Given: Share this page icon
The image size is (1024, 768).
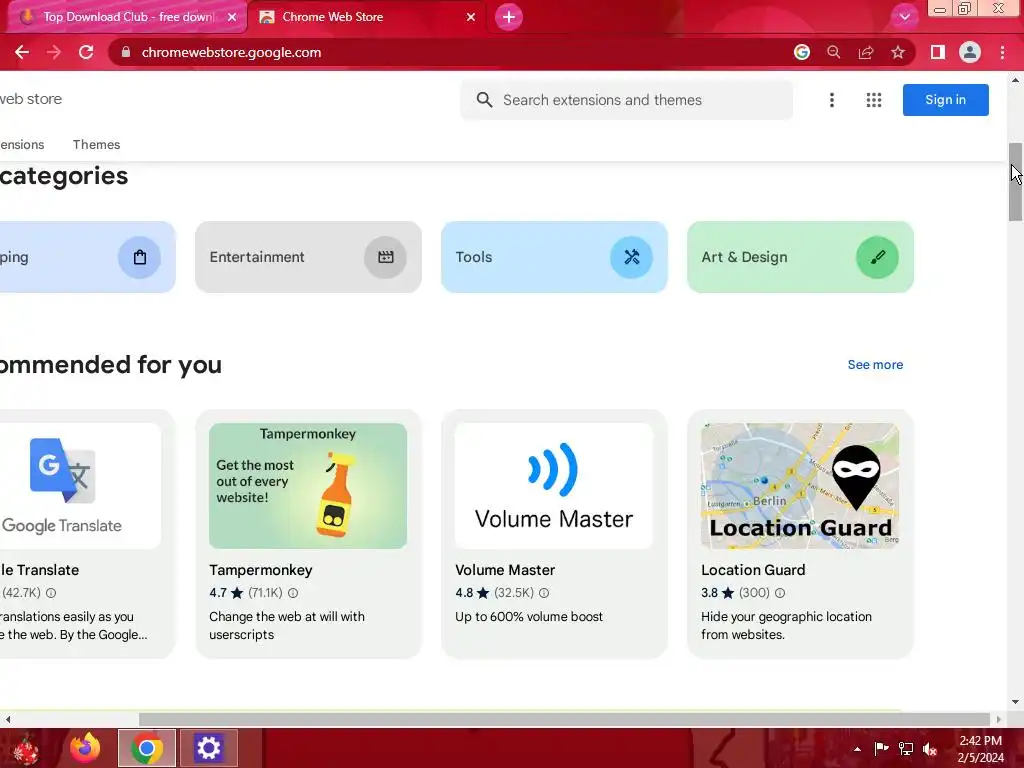Looking at the screenshot, I should click(x=866, y=52).
